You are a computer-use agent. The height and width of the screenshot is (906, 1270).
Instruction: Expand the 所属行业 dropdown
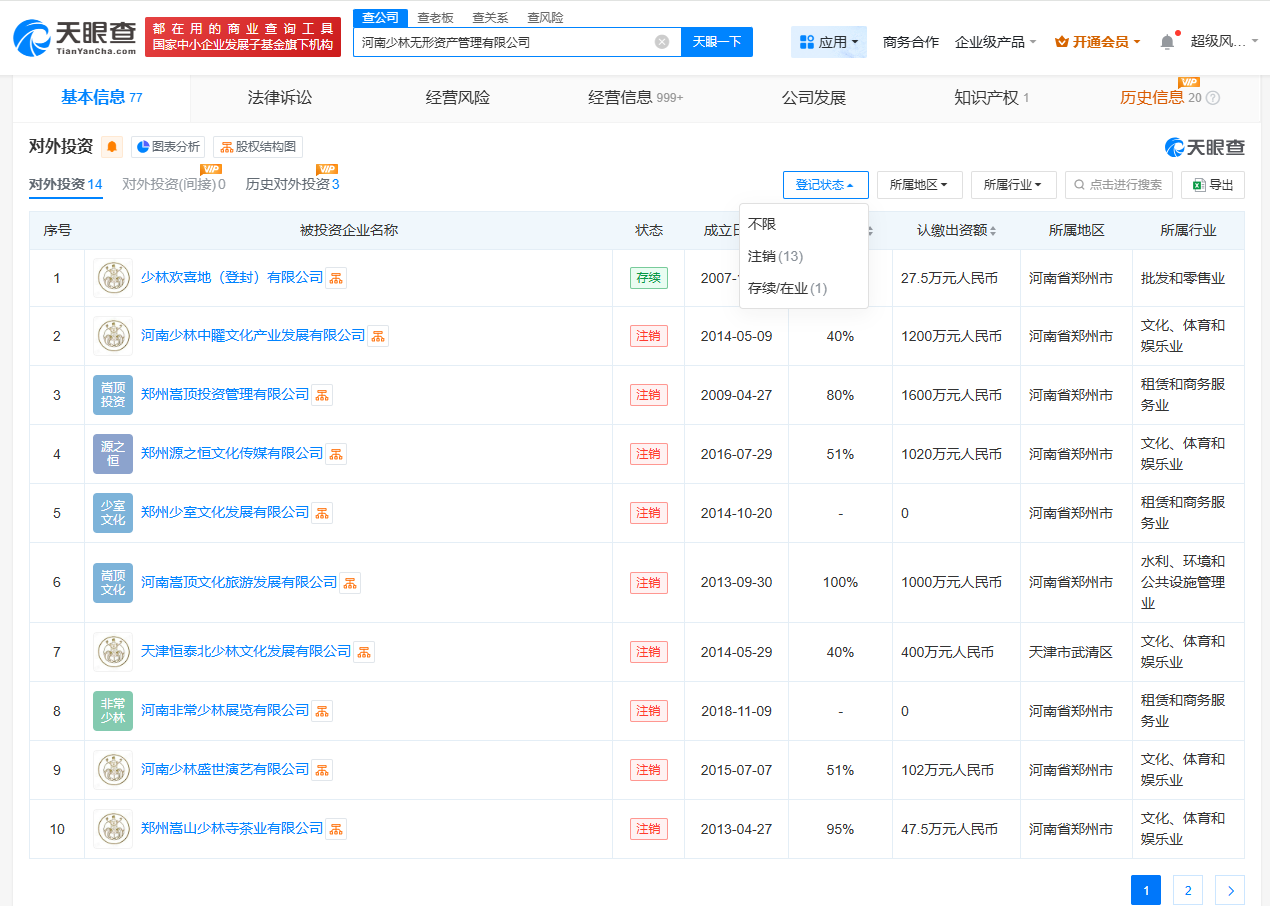pyautogui.click(x=1012, y=185)
